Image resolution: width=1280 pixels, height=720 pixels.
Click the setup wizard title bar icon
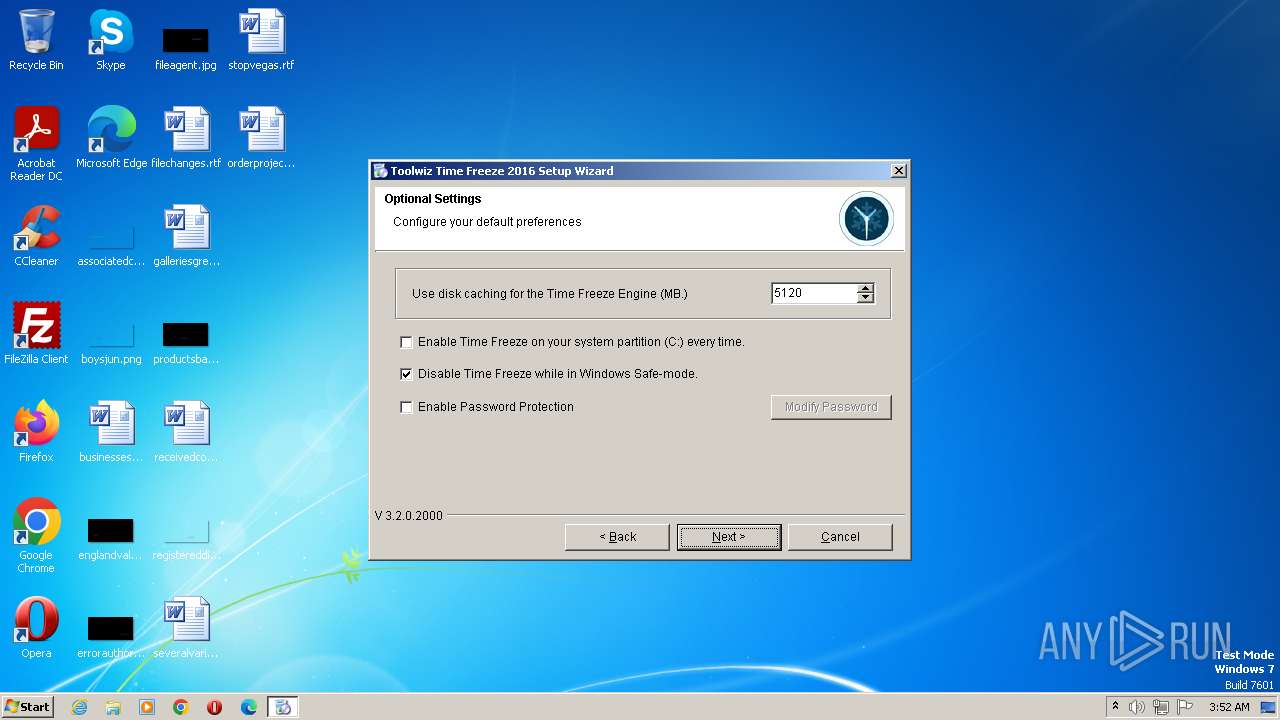(381, 171)
